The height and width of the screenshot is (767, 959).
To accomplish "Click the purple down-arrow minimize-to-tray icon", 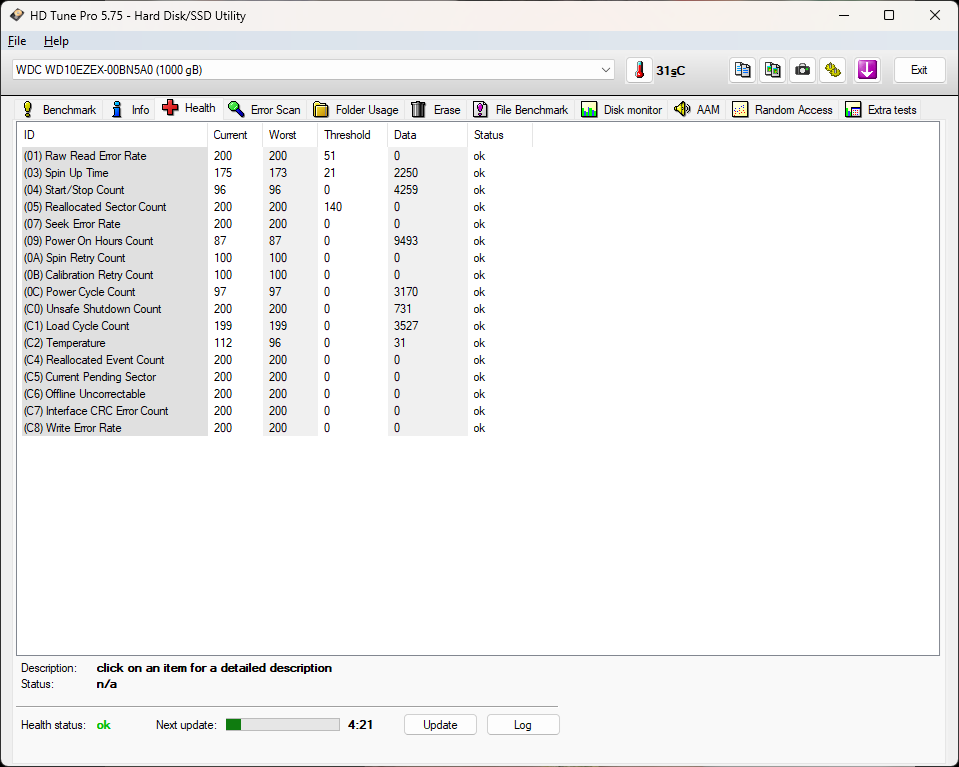I will pyautogui.click(x=867, y=70).
